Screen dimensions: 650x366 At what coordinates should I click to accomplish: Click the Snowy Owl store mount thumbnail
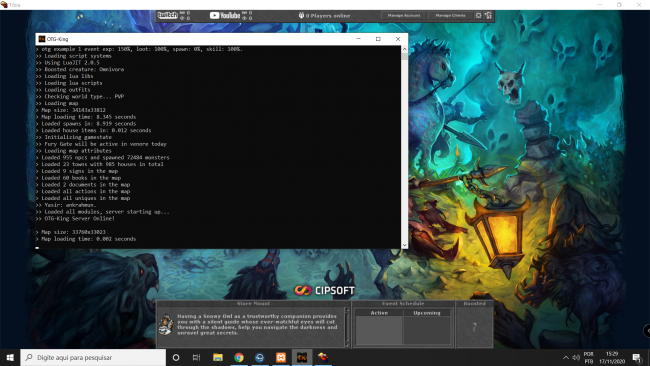166,325
